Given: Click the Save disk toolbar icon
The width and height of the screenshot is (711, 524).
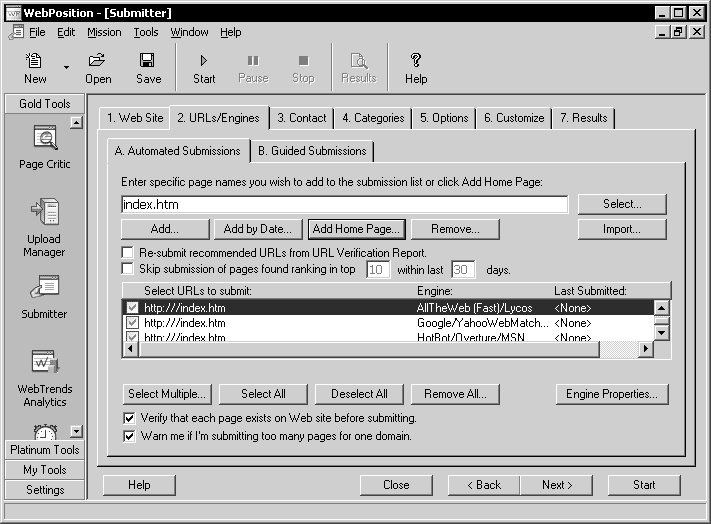Looking at the screenshot, I should pos(147,60).
